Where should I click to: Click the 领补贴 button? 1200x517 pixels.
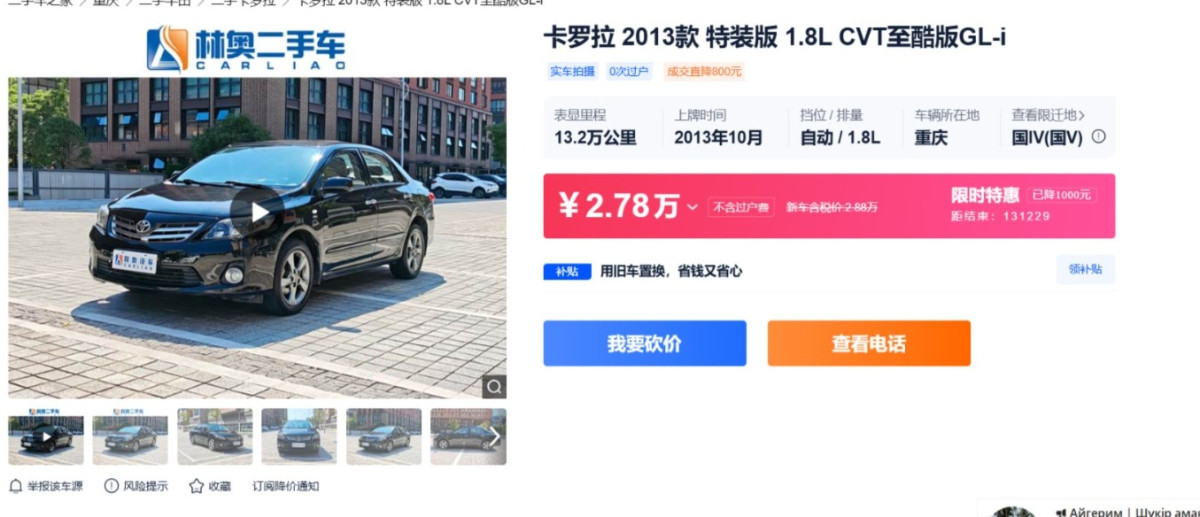[x=1085, y=269]
